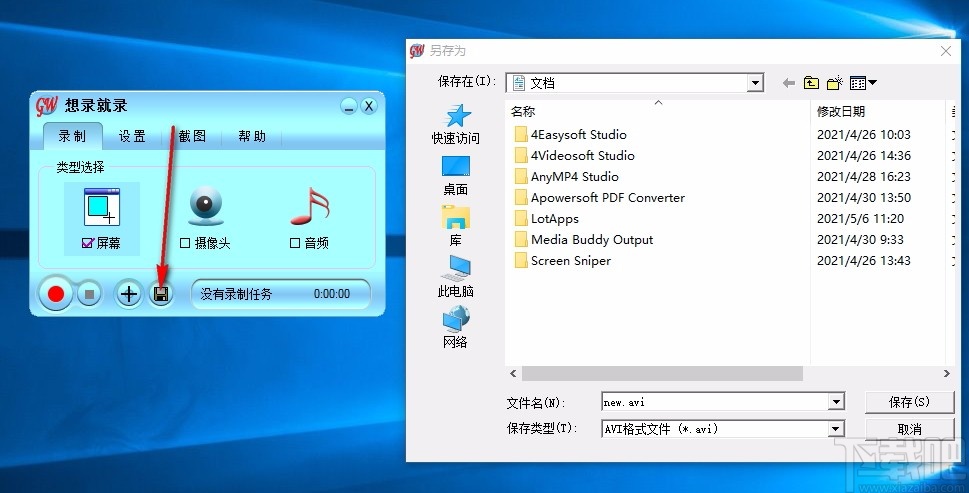969x493 pixels.
Task: Click the 保存(S) button
Action: [910, 402]
